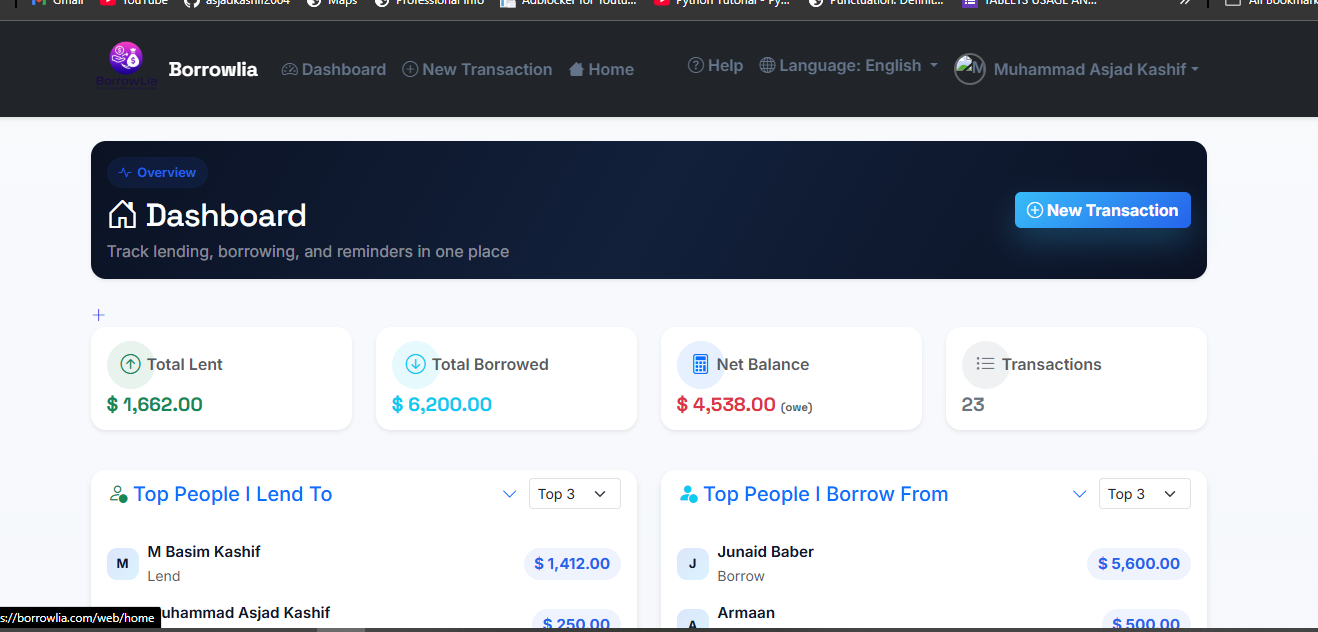Click the Net Balance calculator icon
The width and height of the screenshot is (1318, 632).
pos(700,365)
